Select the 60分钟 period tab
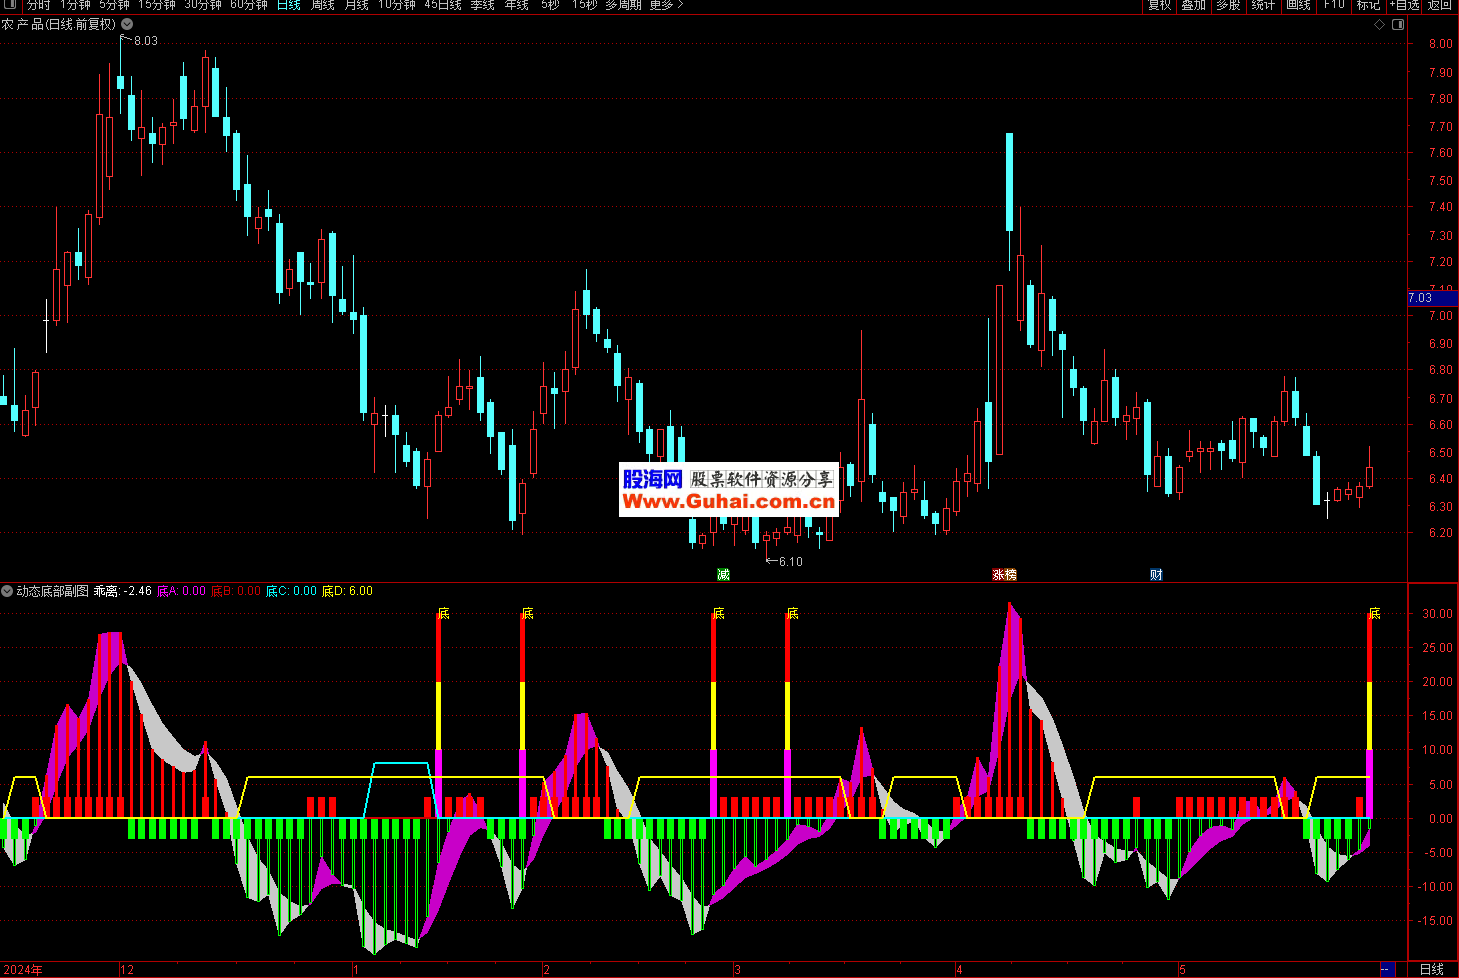The image size is (1459, 978). pyautogui.click(x=249, y=5)
